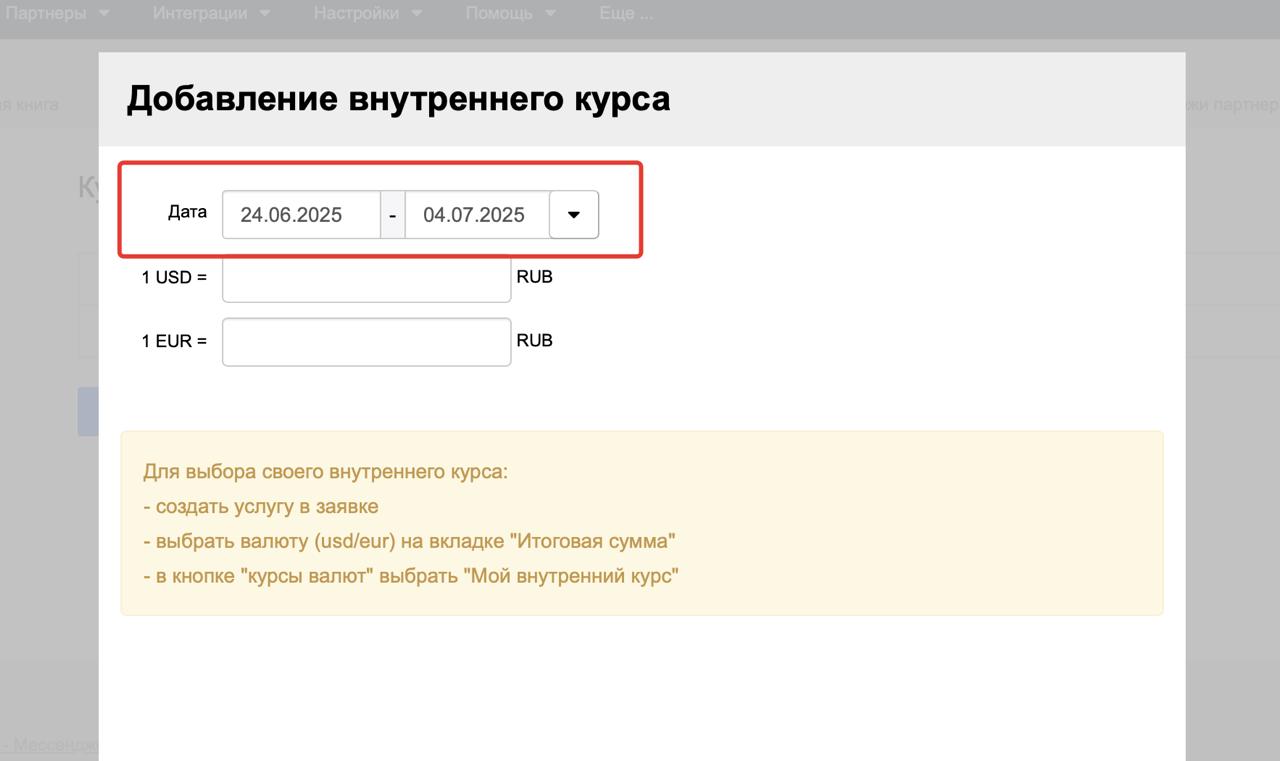
Task: Open the Партнеры menu in top bar
Action: (57, 13)
